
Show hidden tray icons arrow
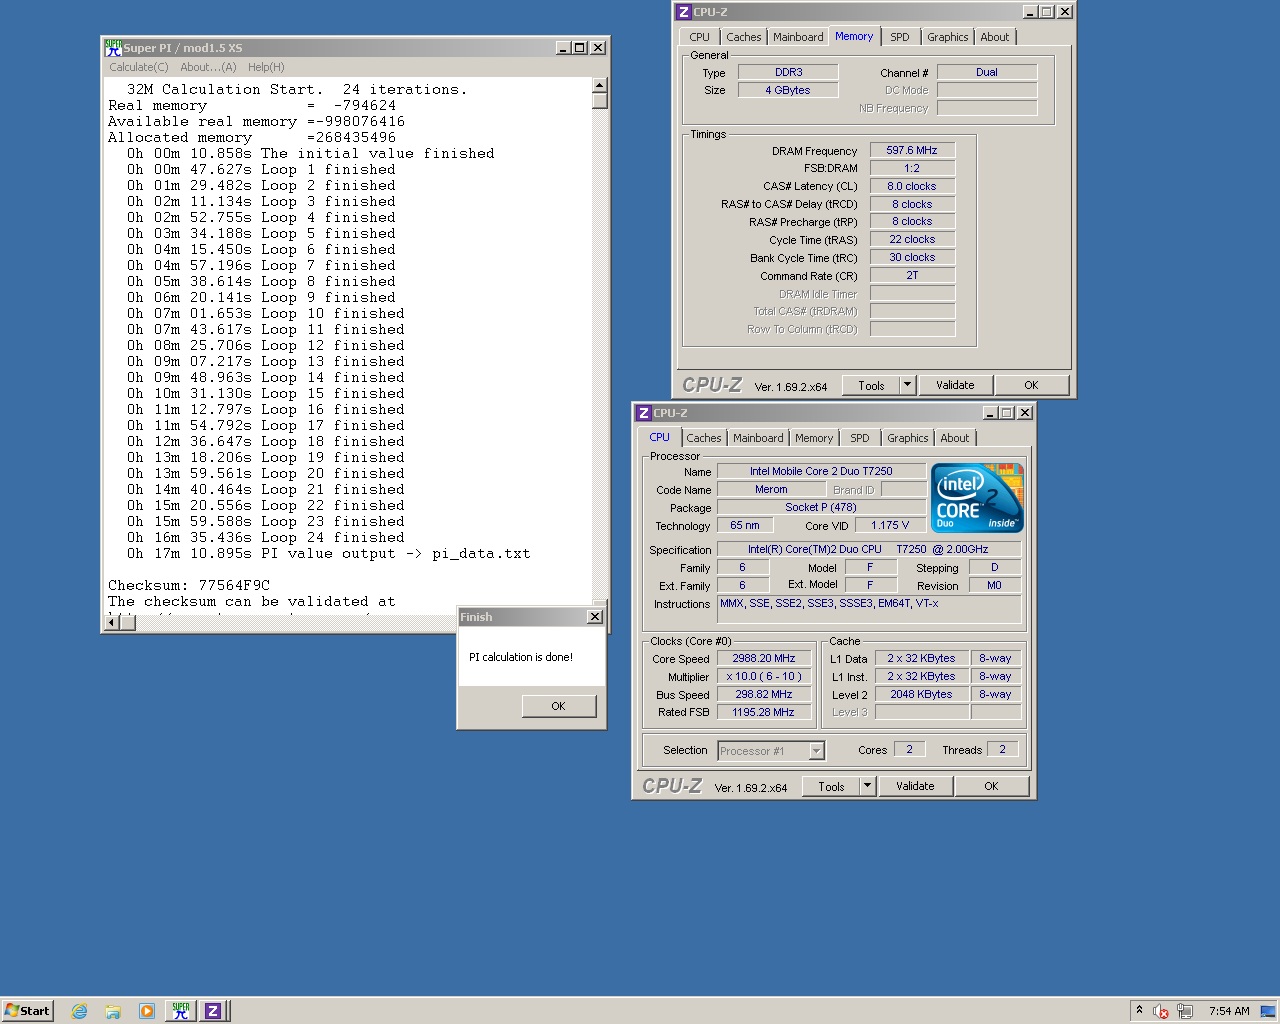[1139, 1010]
